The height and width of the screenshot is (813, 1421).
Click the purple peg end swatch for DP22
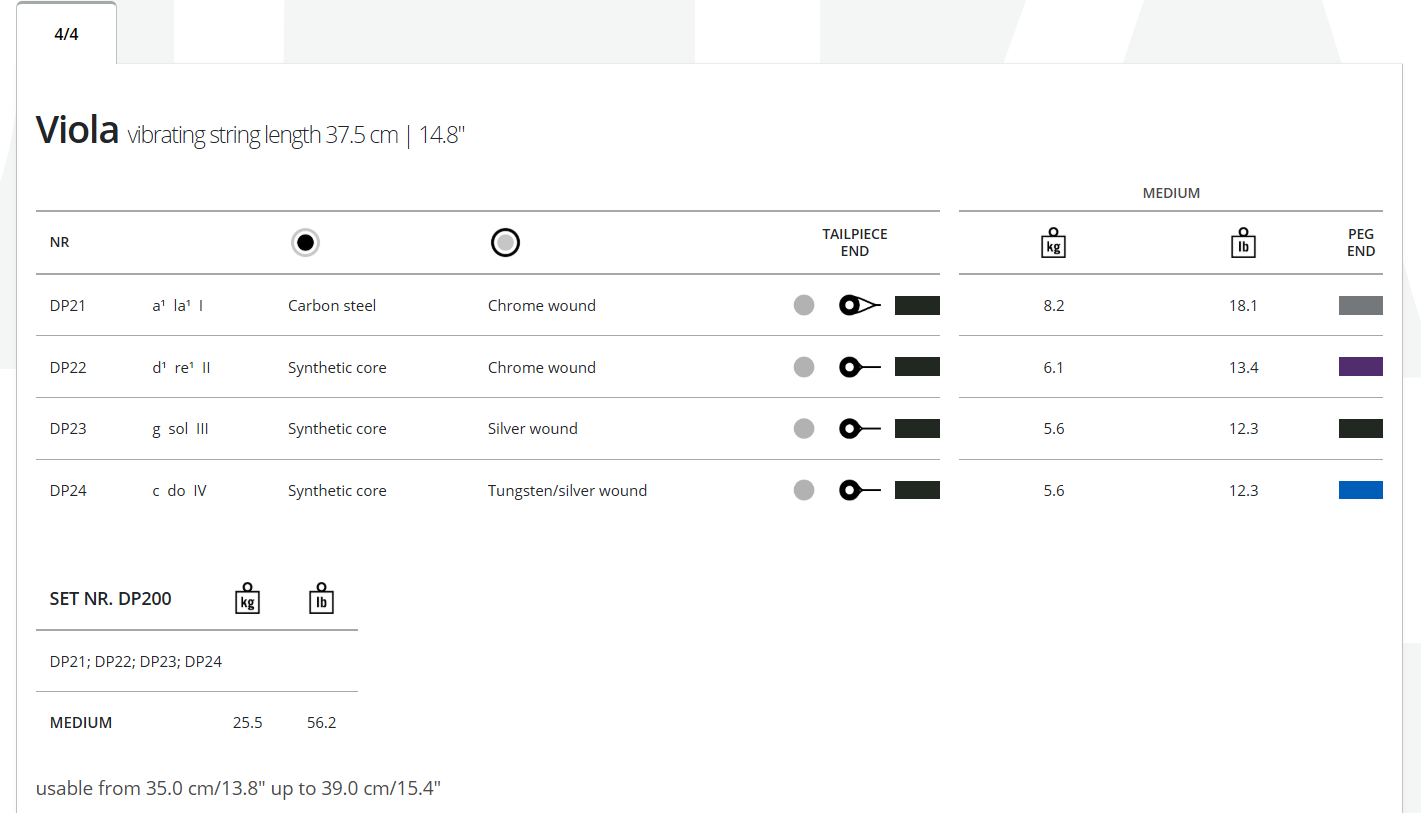pyautogui.click(x=1360, y=367)
